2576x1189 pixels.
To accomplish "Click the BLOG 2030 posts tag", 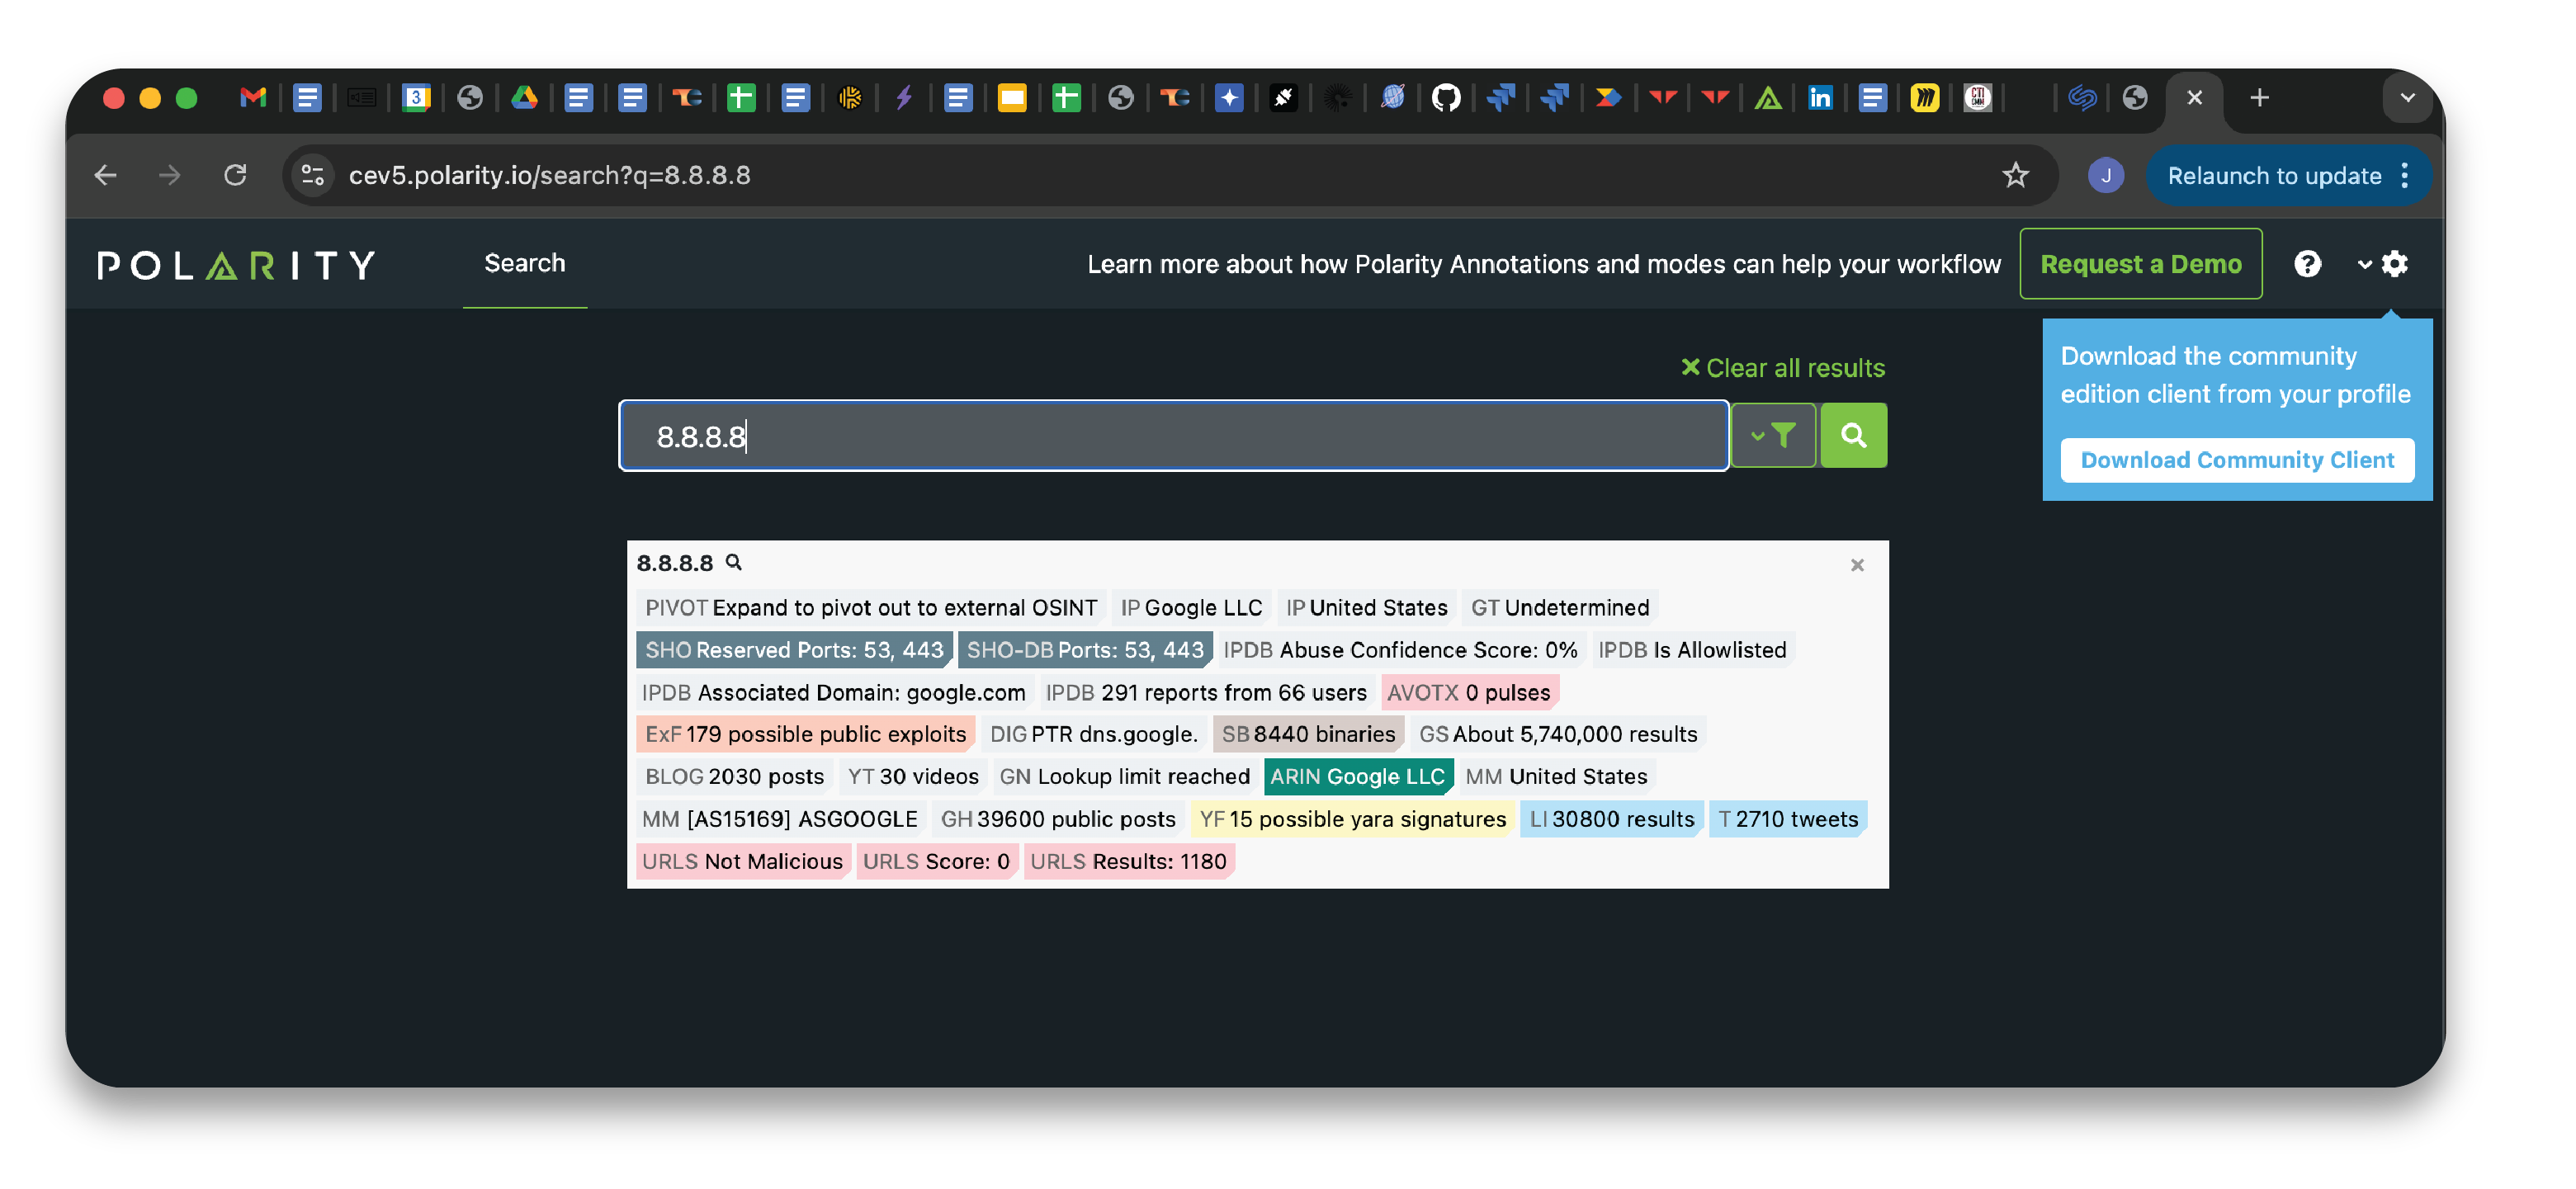I will coord(734,776).
